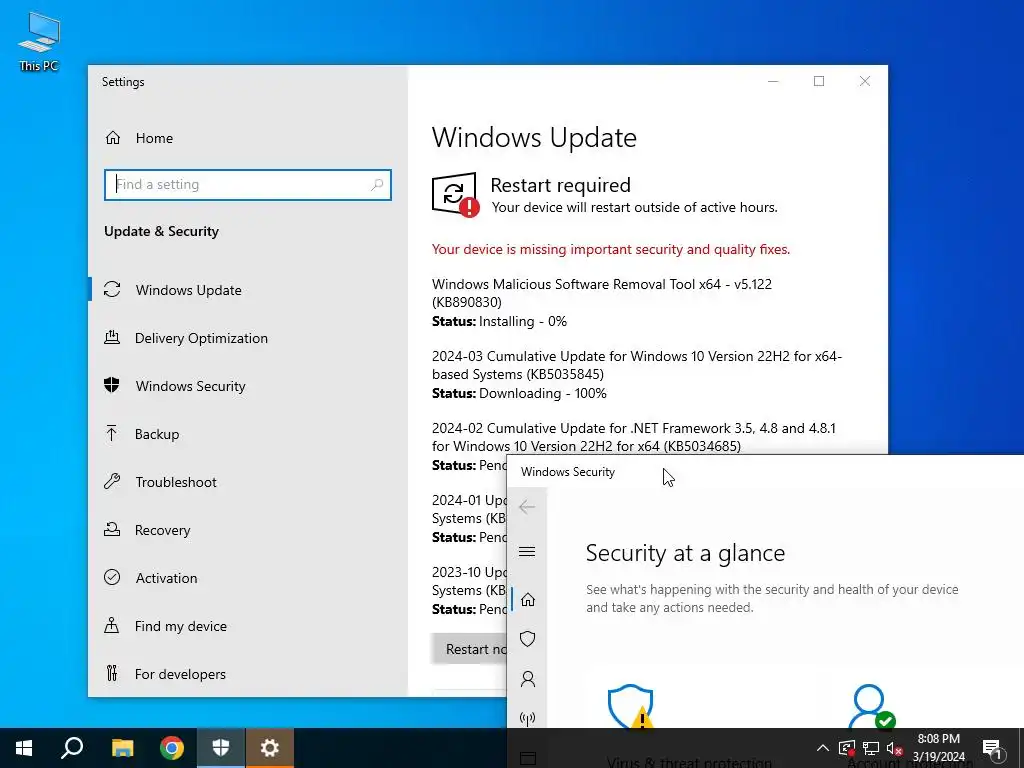Show hidden system tray icons
Viewport: 1024px width, 768px height.
coord(823,748)
